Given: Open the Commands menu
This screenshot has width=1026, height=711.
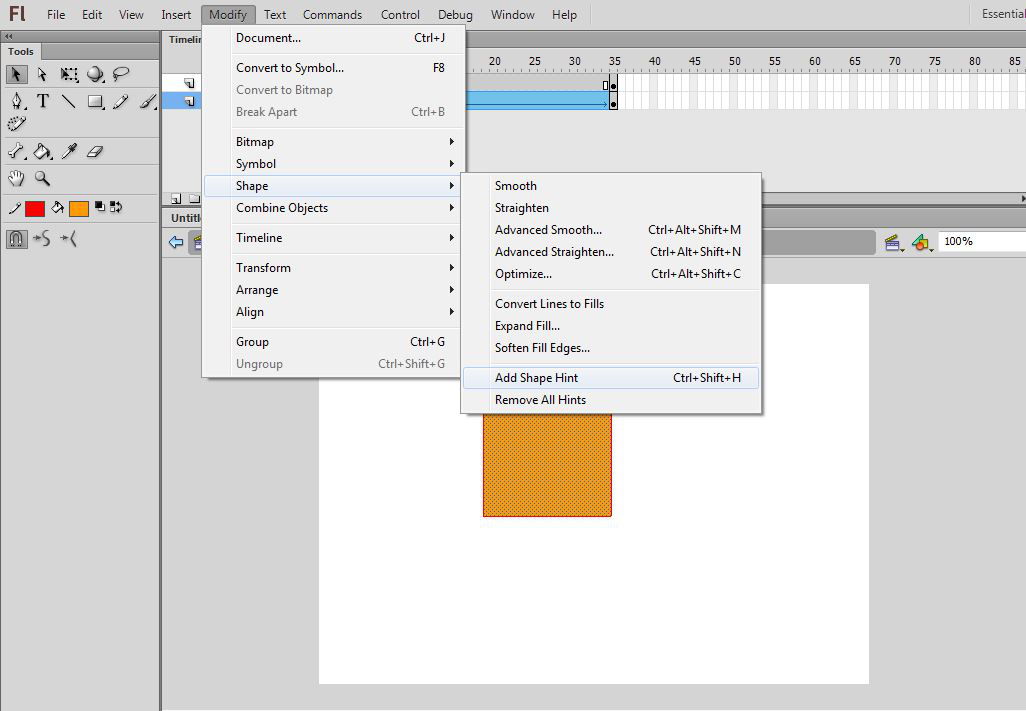Looking at the screenshot, I should [332, 14].
